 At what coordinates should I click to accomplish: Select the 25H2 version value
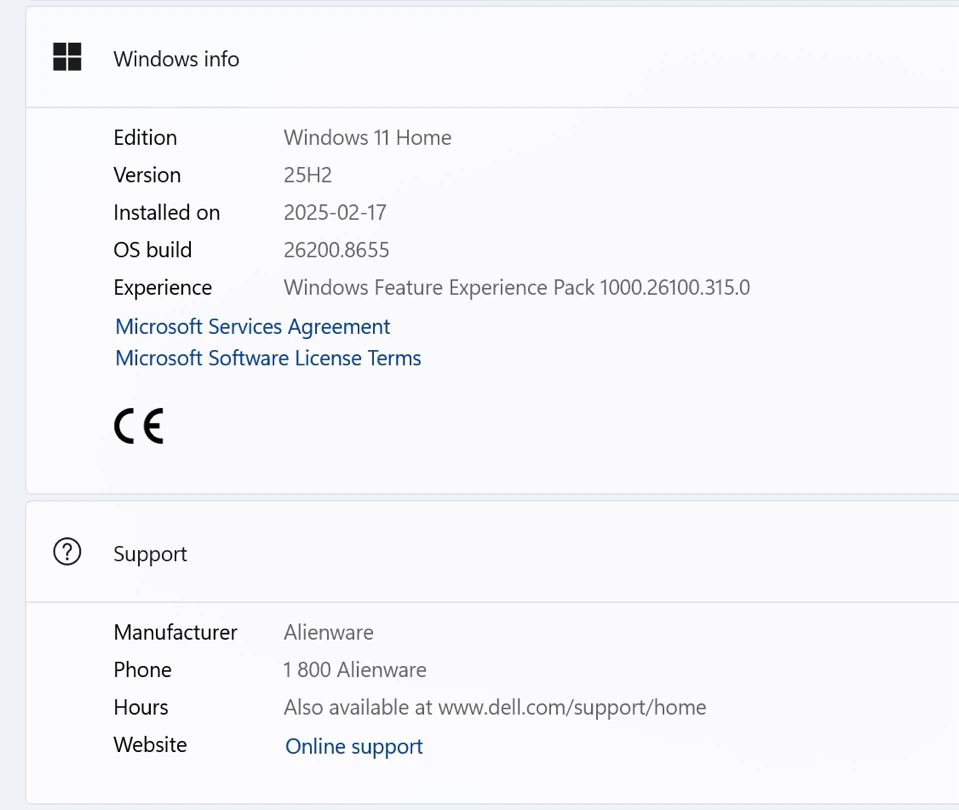tap(308, 175)
